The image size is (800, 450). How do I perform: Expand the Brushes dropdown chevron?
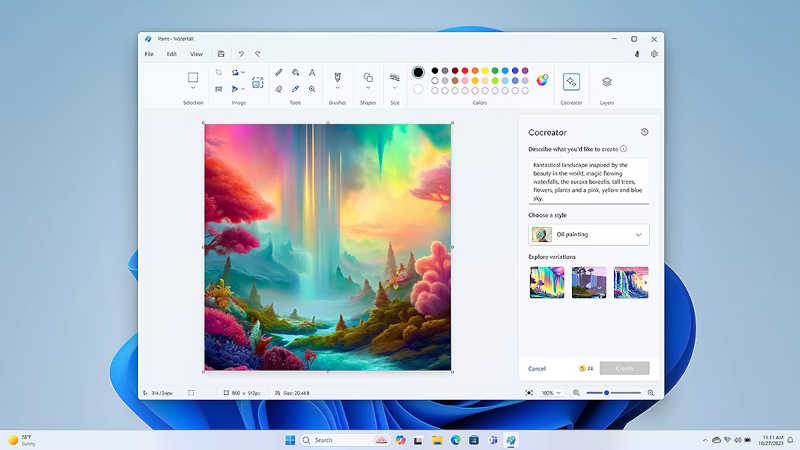tap(337, 88)
